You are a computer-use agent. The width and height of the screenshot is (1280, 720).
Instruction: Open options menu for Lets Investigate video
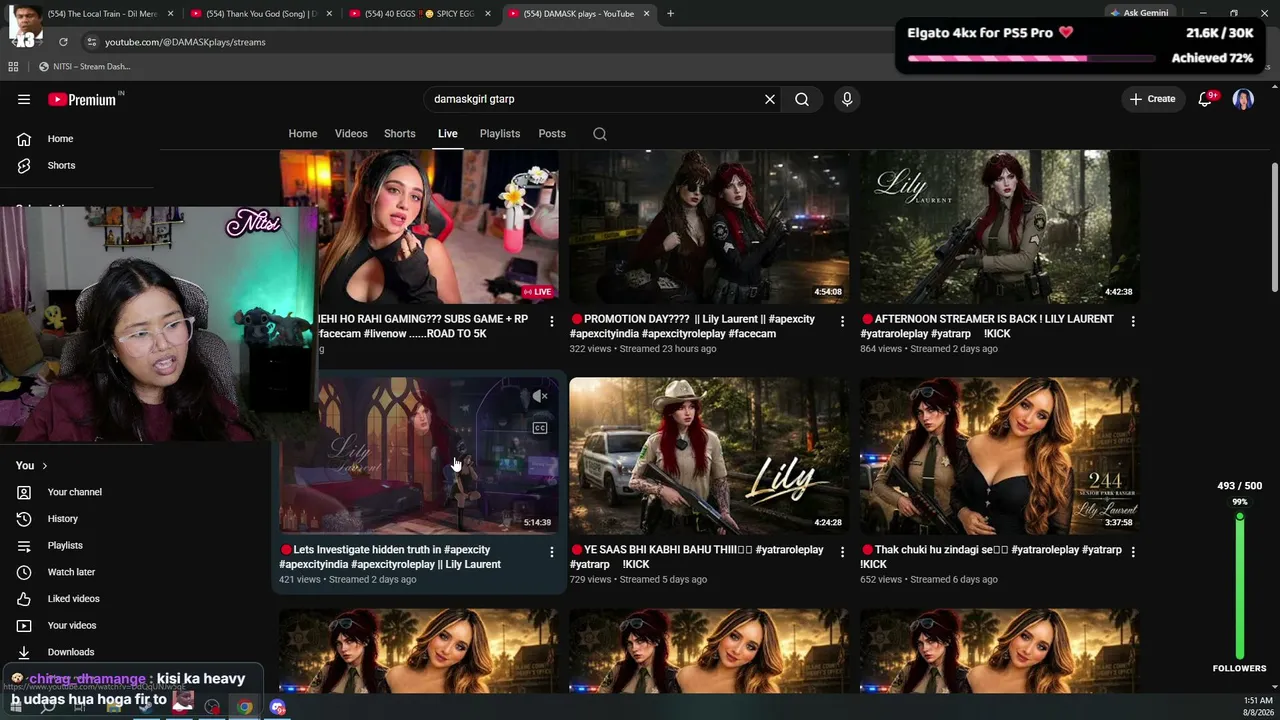click(551, 552)
